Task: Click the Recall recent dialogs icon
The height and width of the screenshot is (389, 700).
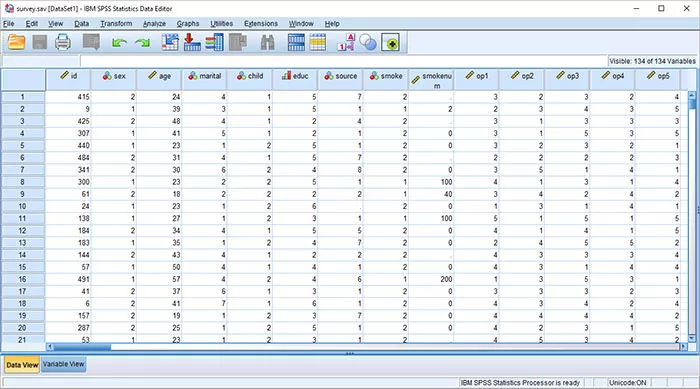Action: [x=91, y=42]
